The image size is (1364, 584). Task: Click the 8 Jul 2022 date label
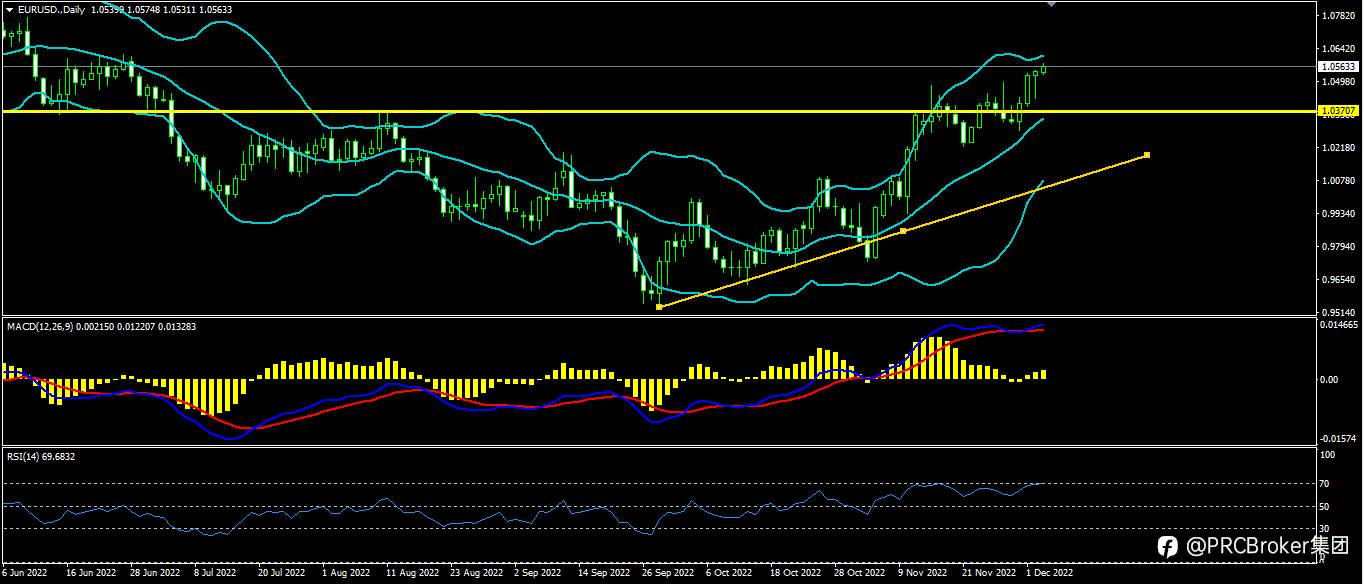[x=215, y=574]
